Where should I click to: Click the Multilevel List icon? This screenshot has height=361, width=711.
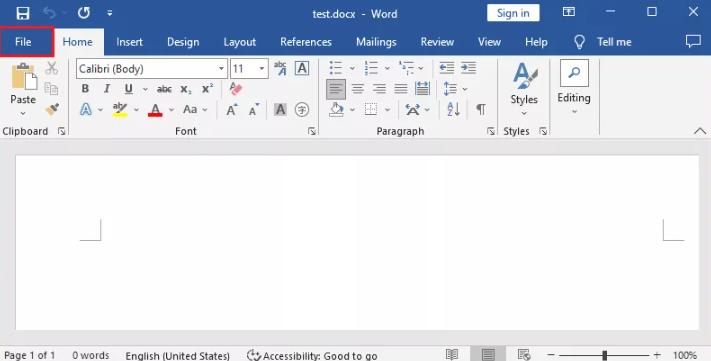406,68
